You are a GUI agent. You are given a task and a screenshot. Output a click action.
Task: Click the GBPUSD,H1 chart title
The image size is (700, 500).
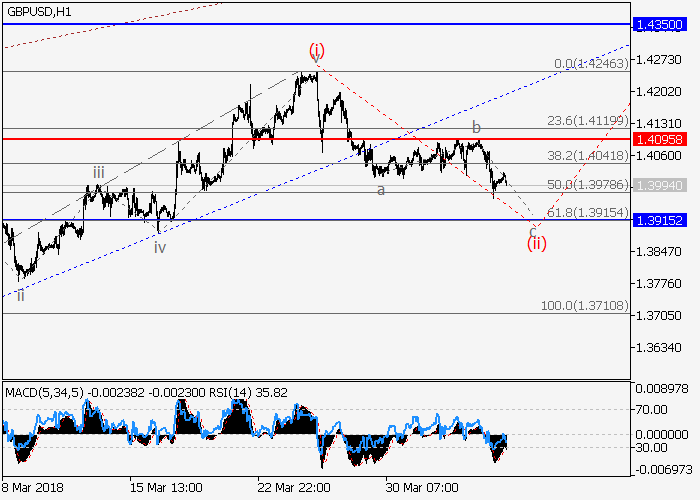39,12
